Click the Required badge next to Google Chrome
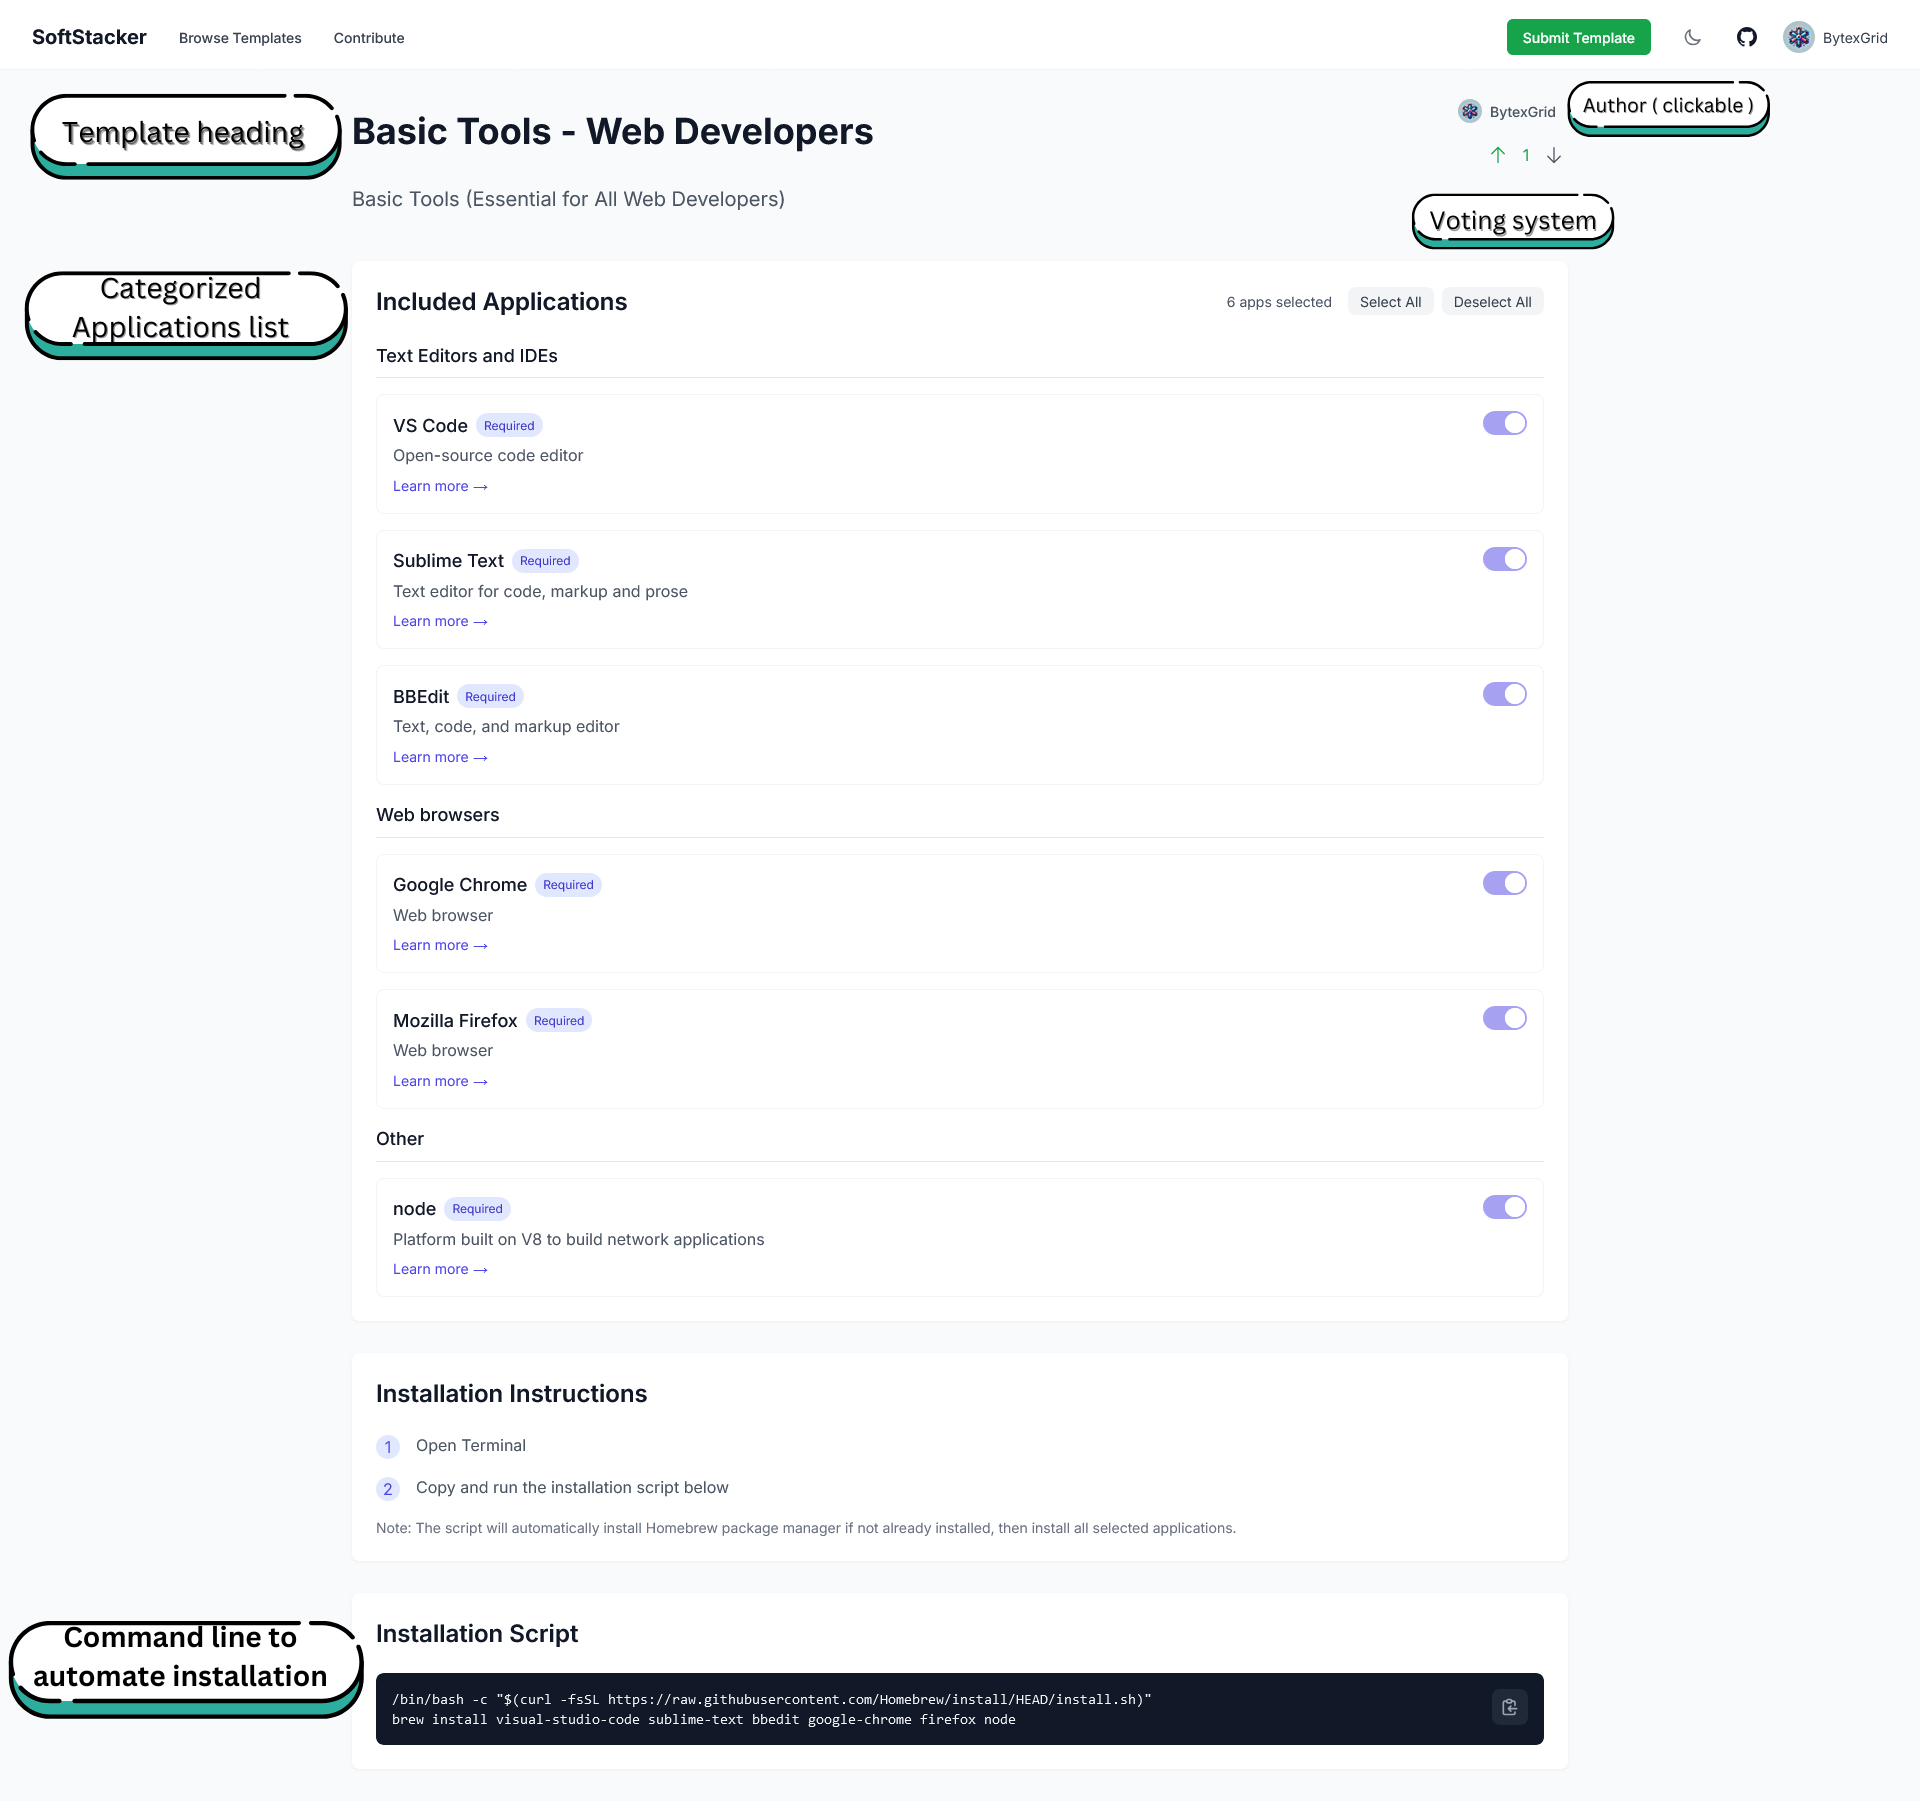This screenshot has width=1920, height=1801. pos(568,885)
